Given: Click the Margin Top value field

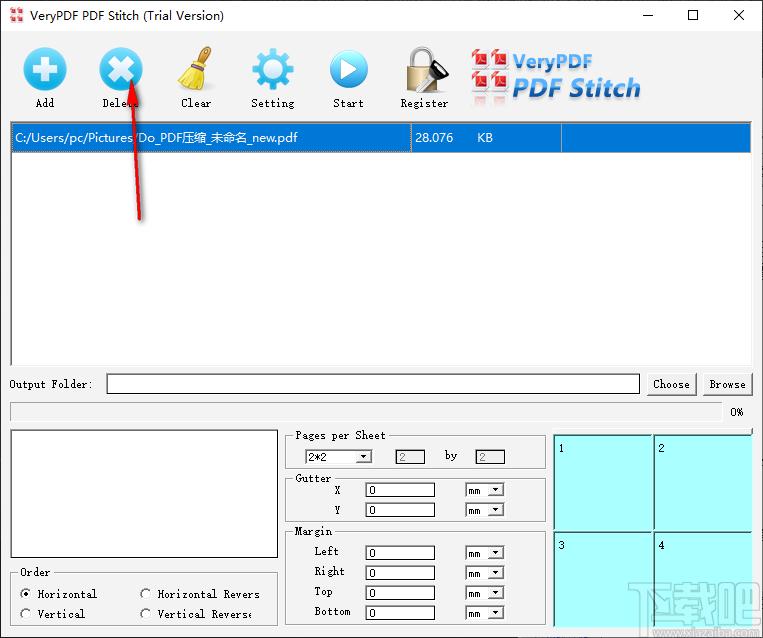Looking at the screenshot, I should 400,592.
